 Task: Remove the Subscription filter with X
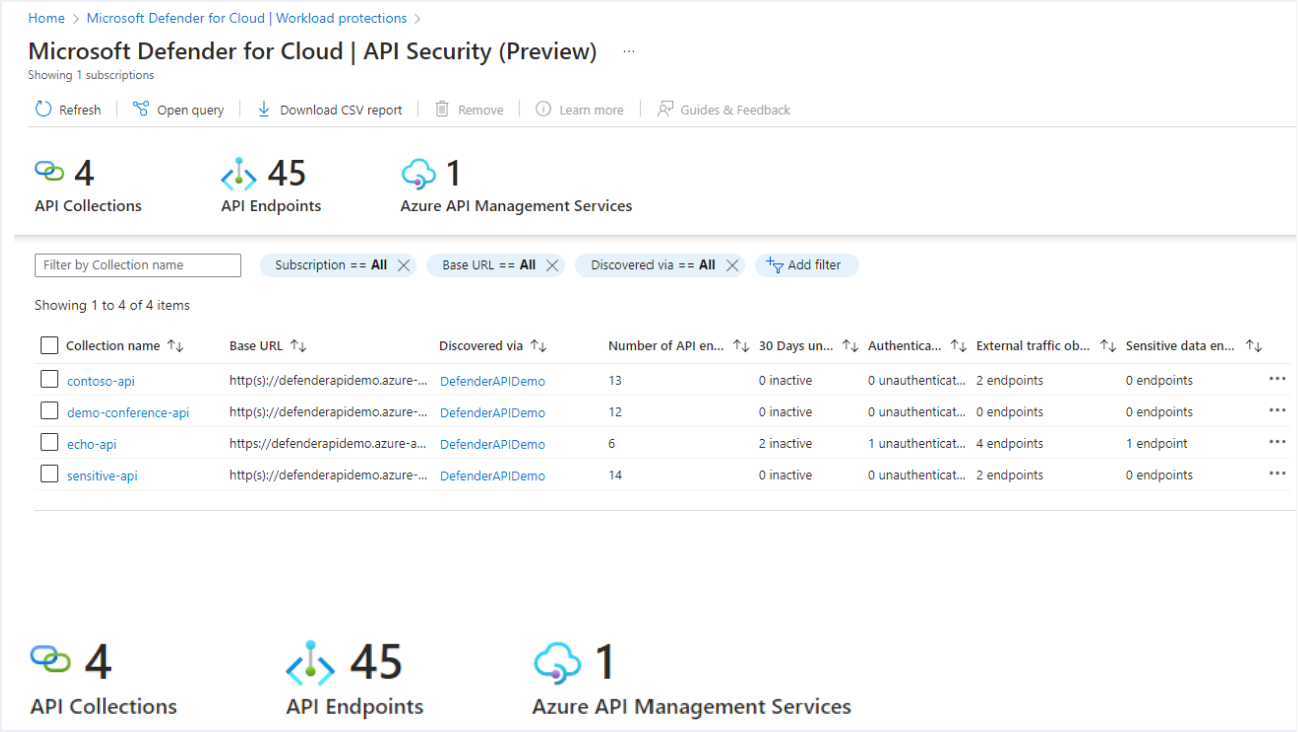point(404,265)
